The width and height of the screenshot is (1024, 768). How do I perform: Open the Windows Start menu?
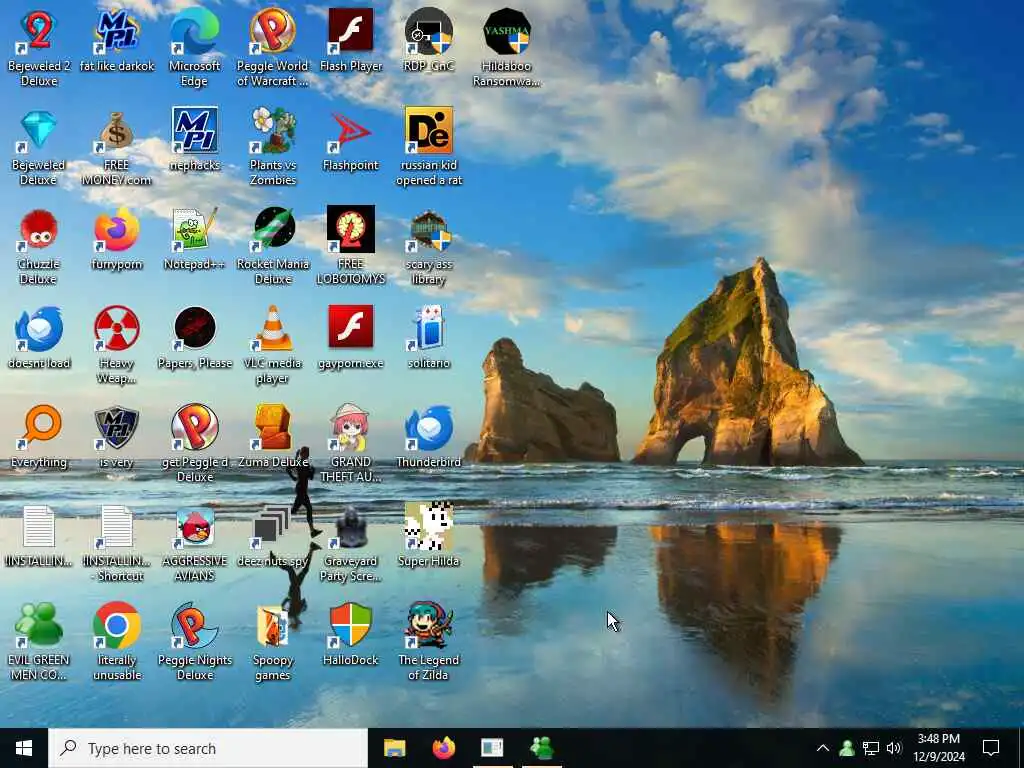[24, 748]
